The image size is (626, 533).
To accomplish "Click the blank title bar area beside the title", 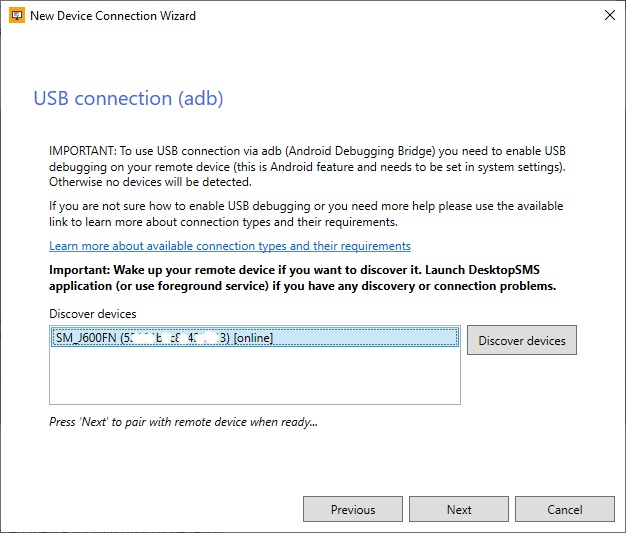I will (400, 16).
